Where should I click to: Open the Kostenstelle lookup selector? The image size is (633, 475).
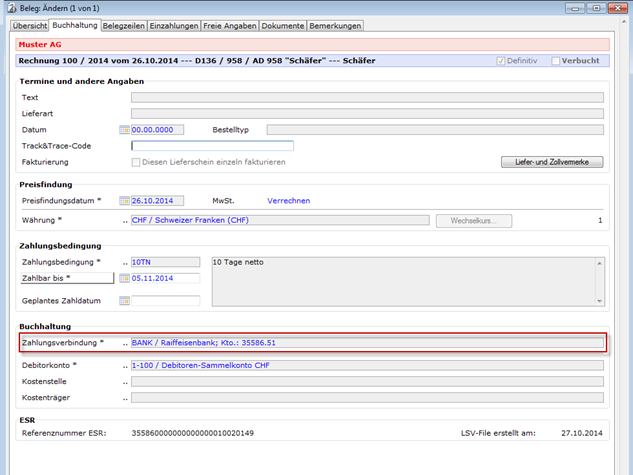(125, 382)
